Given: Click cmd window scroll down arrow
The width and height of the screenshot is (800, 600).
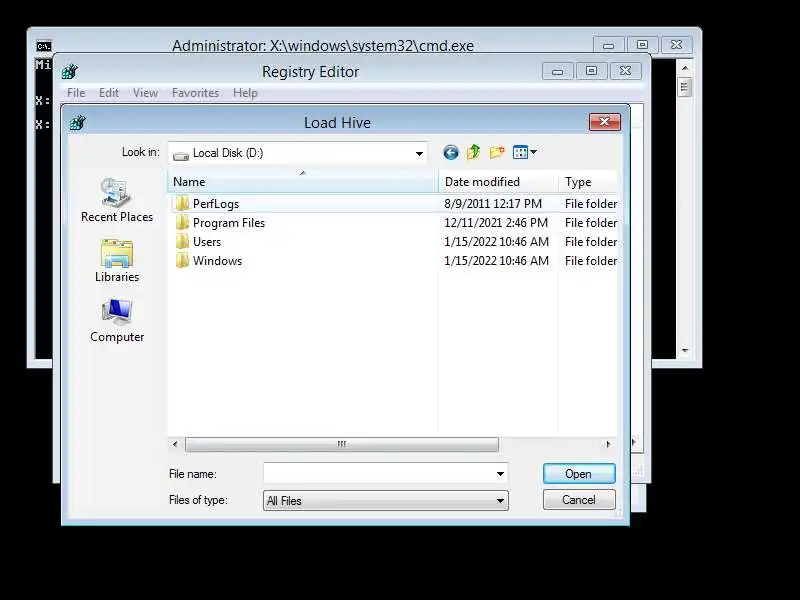Looking at the screenshot, I should [x=685, y=351].
